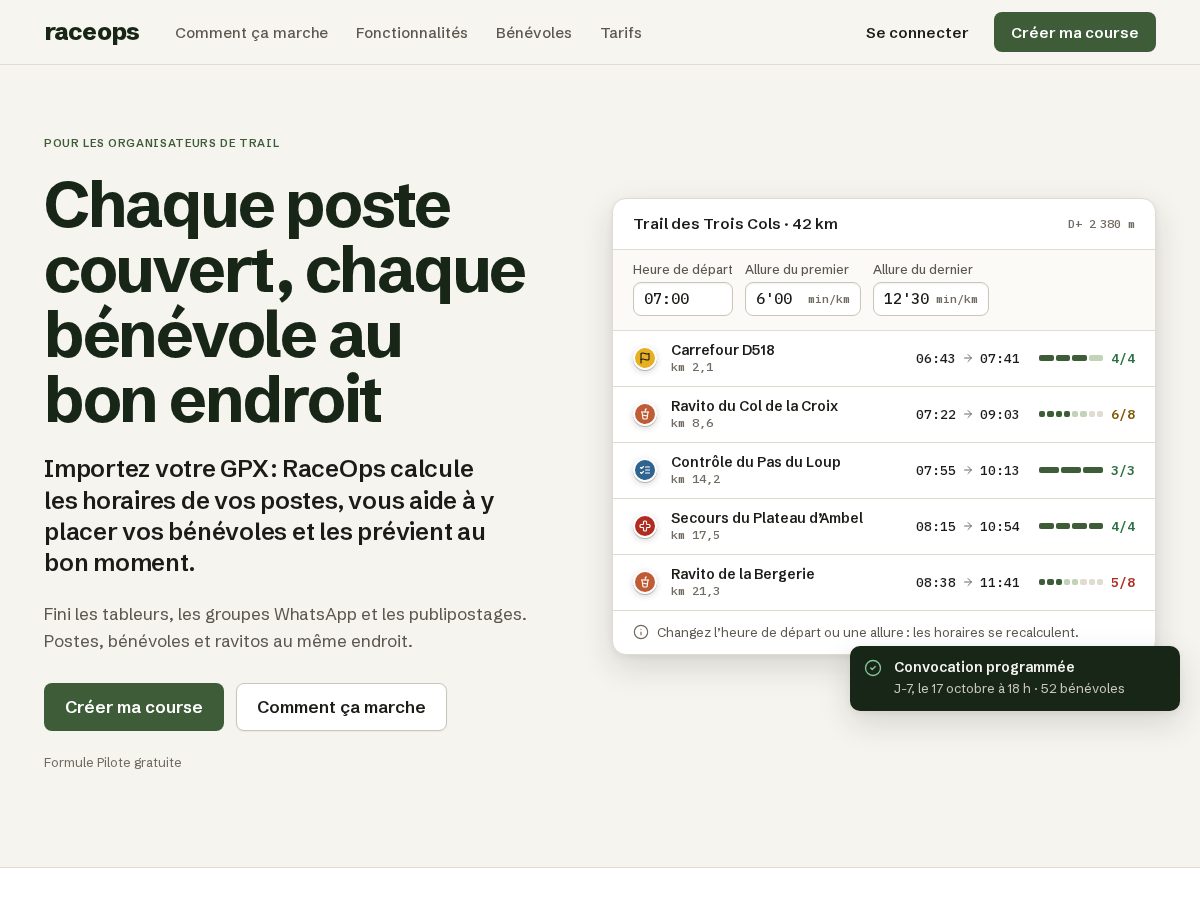Click the Ravito du Col de la Croix staffing dots
The width and height of the screenshot is (1200, 900).
1071,414
